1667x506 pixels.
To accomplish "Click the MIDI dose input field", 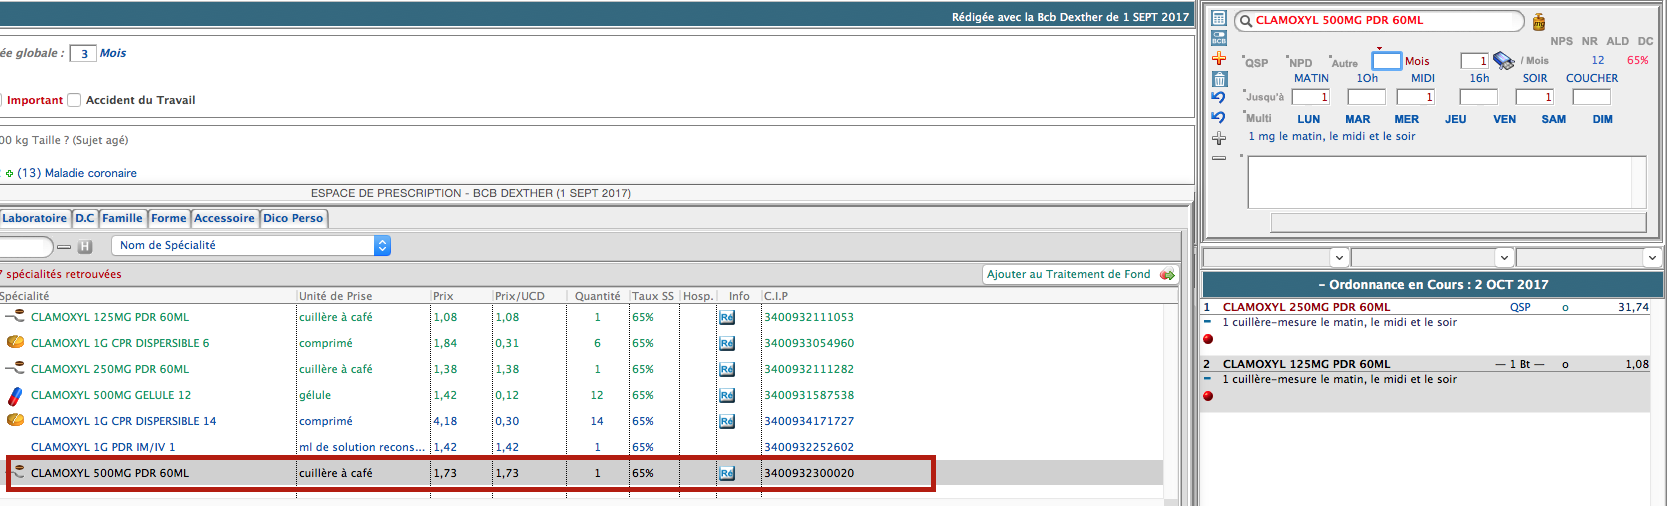I will [x=1415, y=97].
